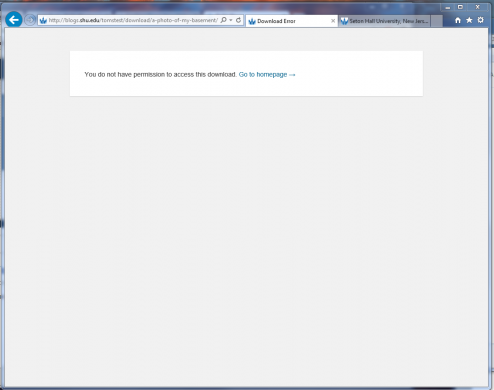Open the address bar autocomplete dropdown arrow
Screen dimensions: 494x390
pyautogui.click(x=231, y=20)
